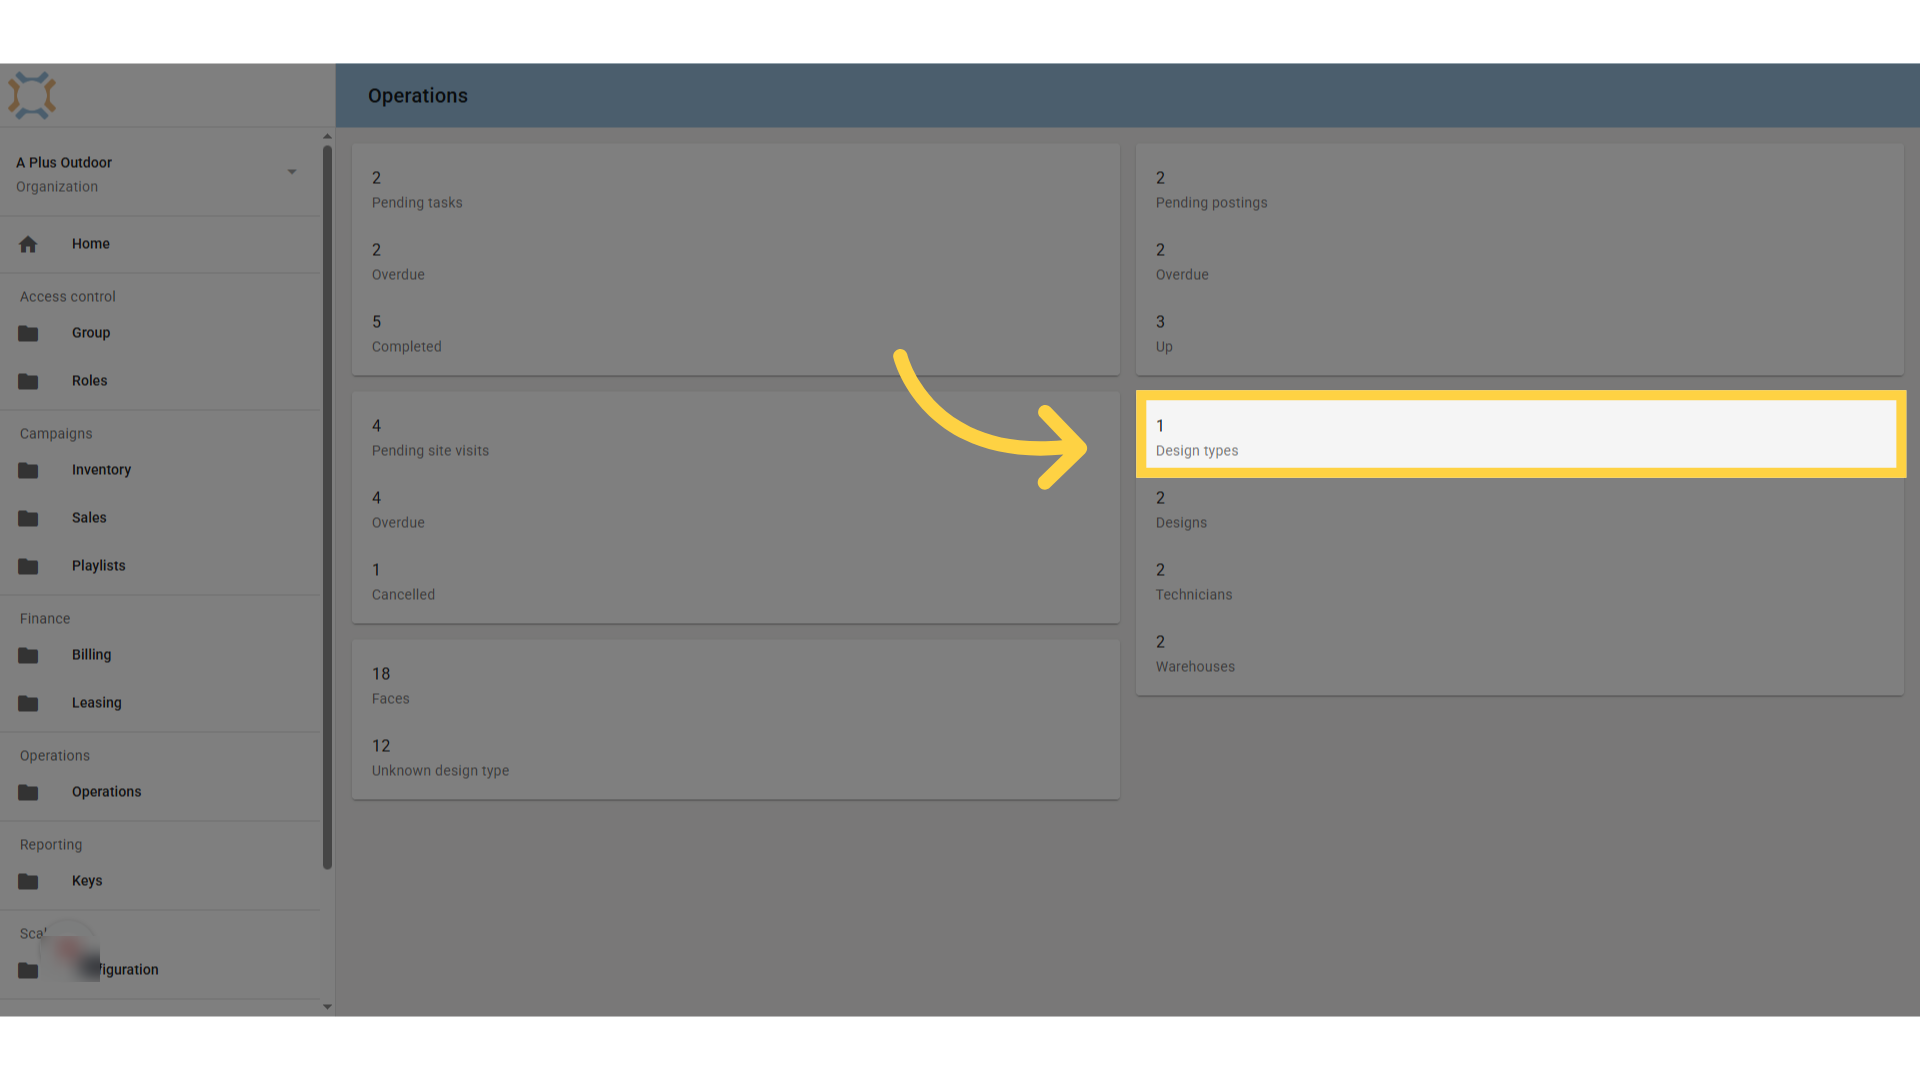This screenshot has width=1920, height=1080.
Task: Click the sidebar scroll down arrow
Action: [327, 1007]
